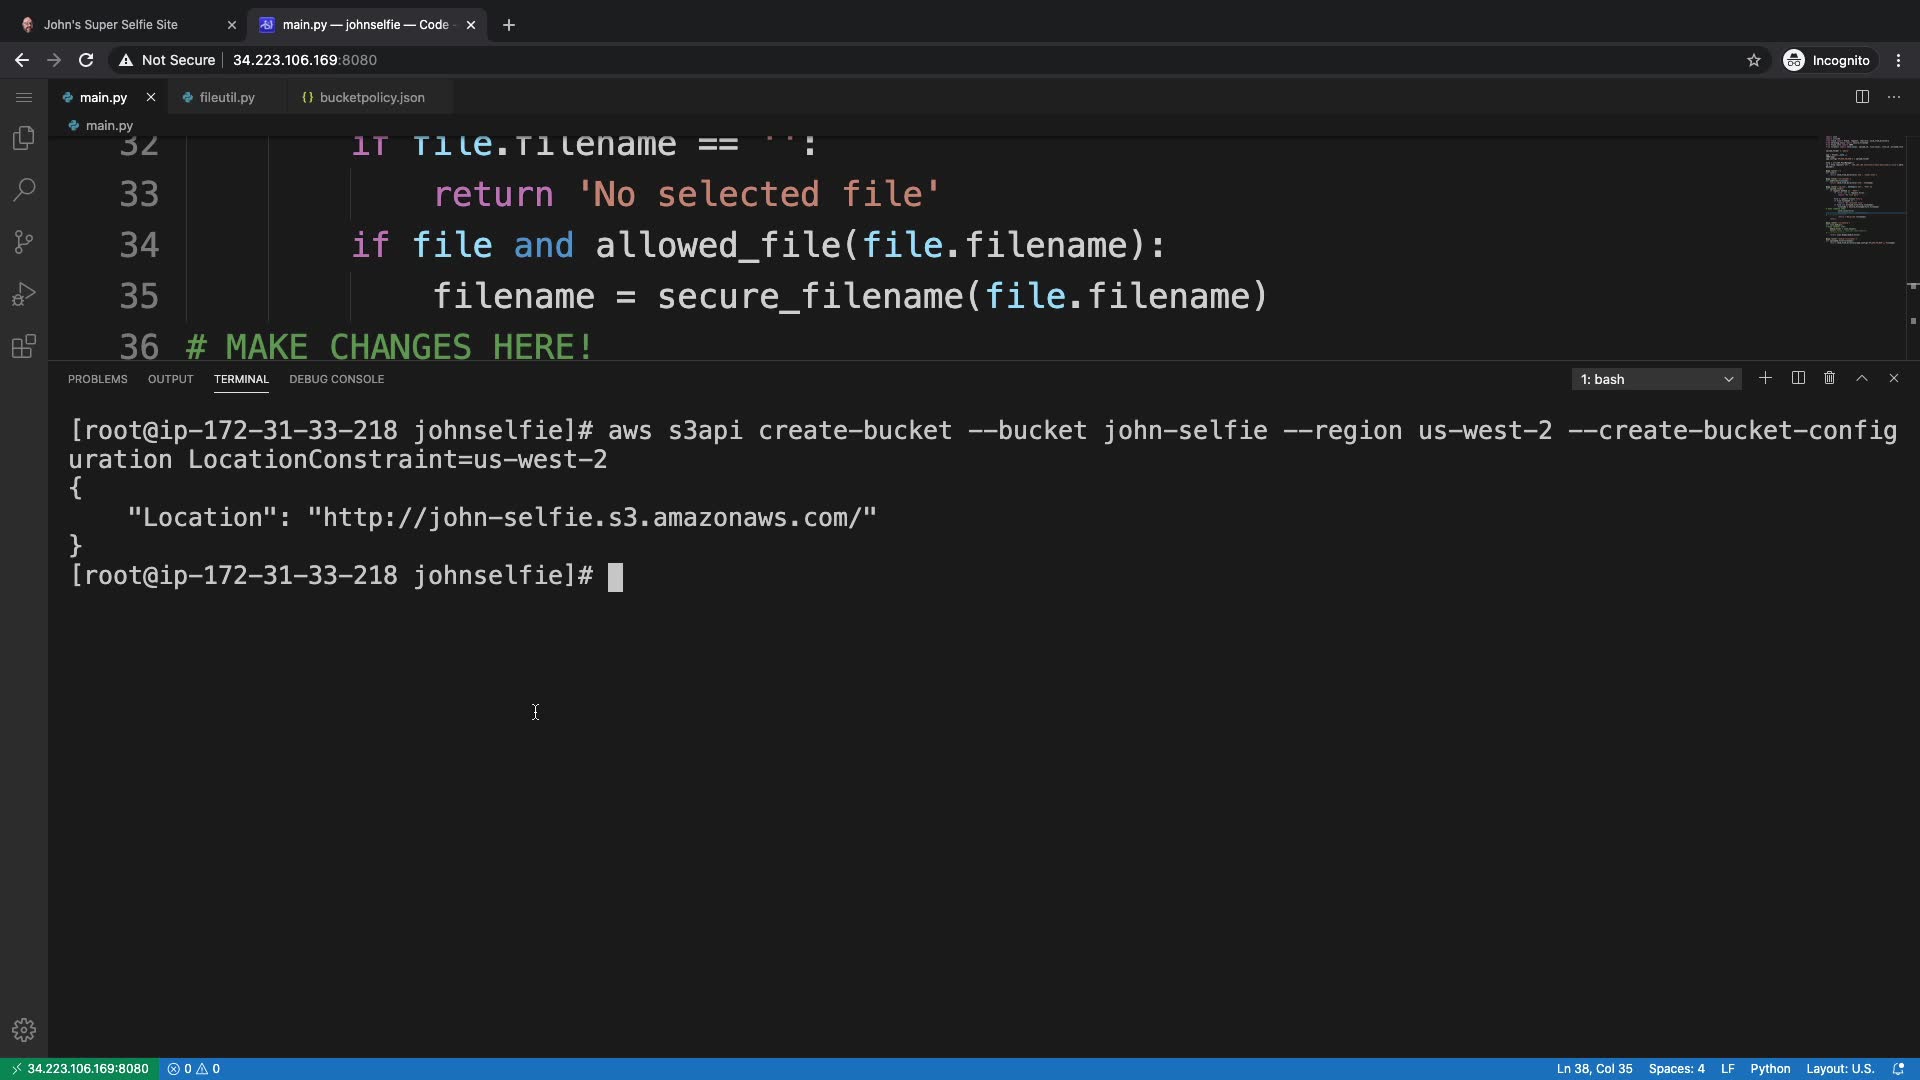Image resolution: width=1920 pixels, height=1080 pixels.
Task: Bookmark this page with star icon
Action: tap(1753, 60)
